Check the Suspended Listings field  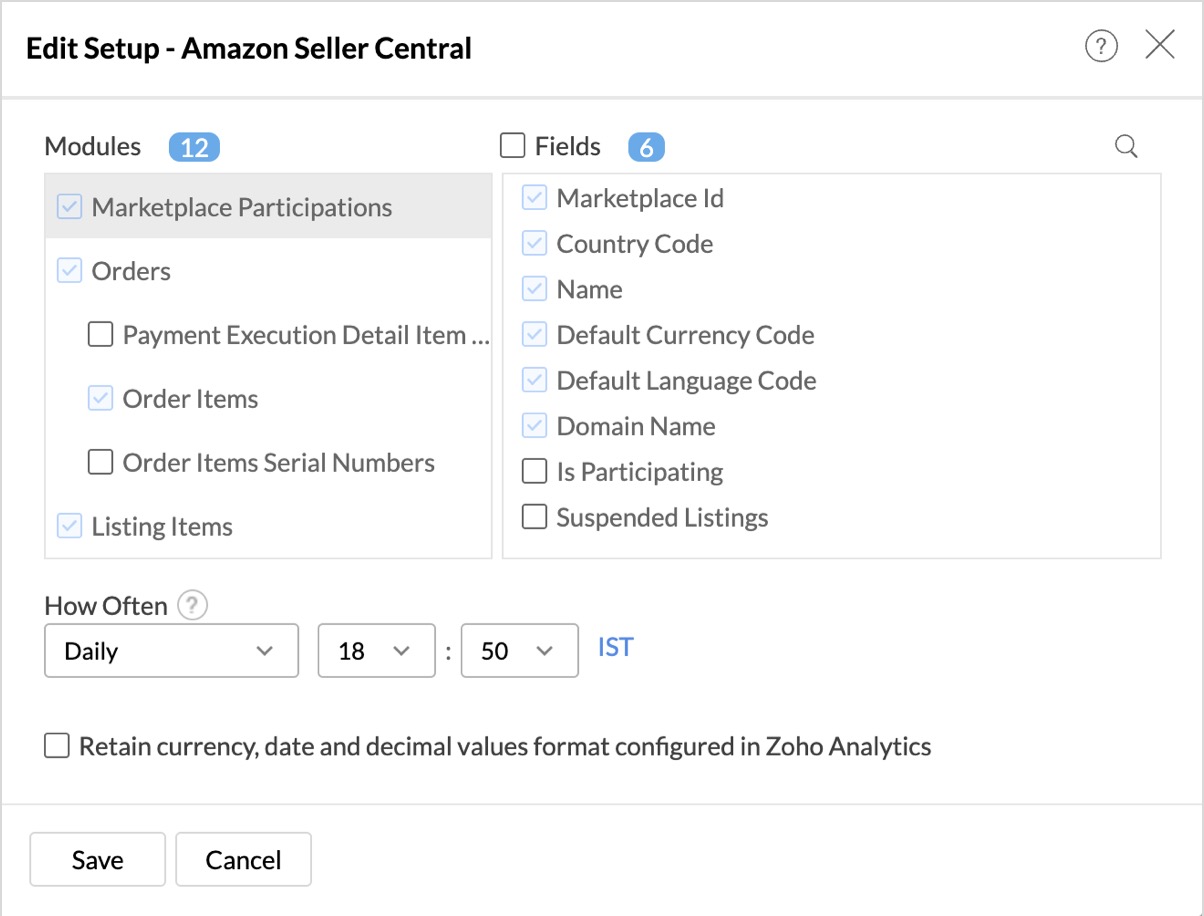pyautogui.click(x=535, y=517)
